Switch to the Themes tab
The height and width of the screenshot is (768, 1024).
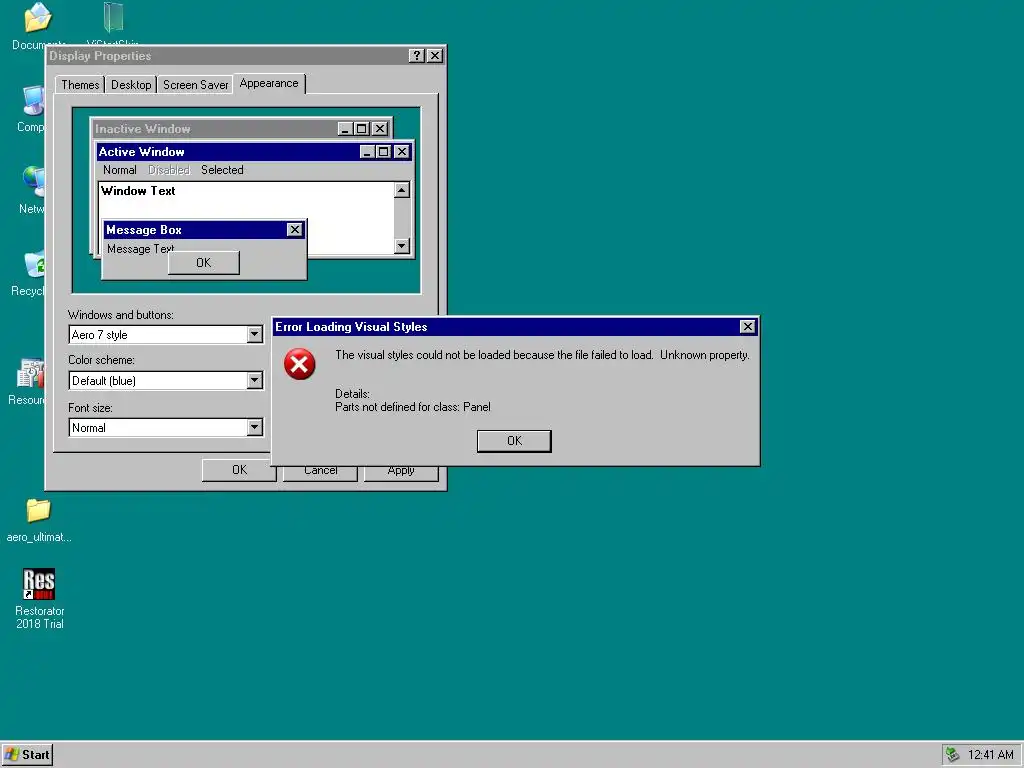[80, 85]
